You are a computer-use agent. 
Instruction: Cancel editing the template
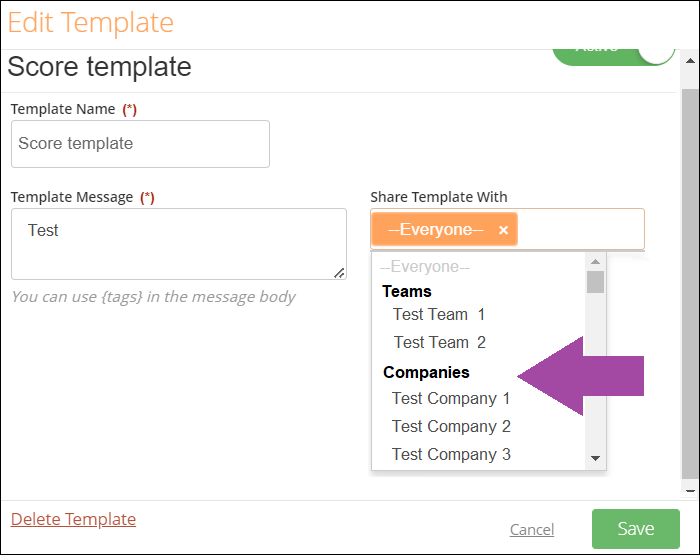tap(532, 530)
